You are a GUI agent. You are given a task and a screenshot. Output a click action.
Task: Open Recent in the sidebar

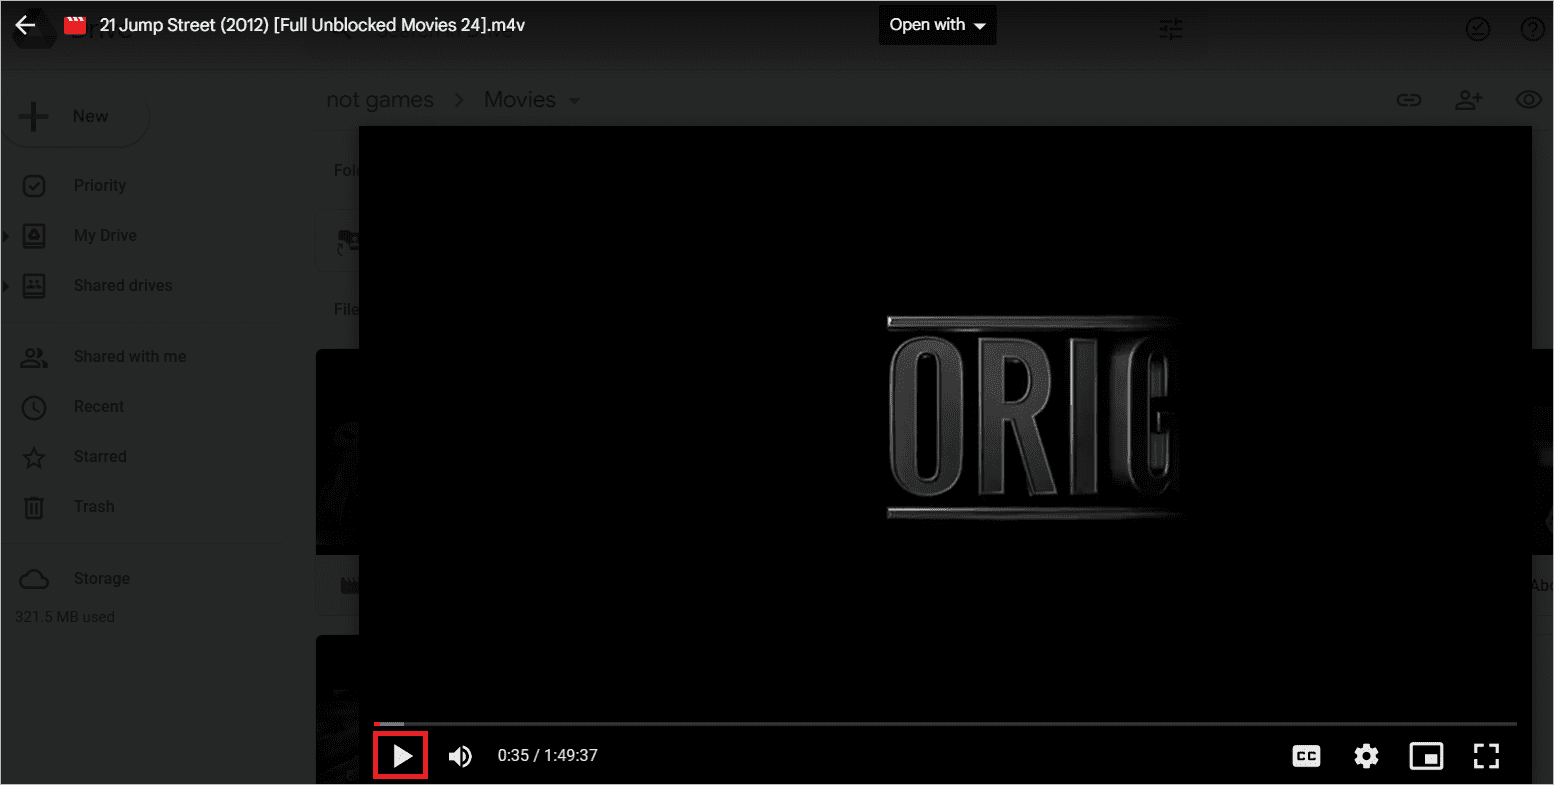coord(99,406)
